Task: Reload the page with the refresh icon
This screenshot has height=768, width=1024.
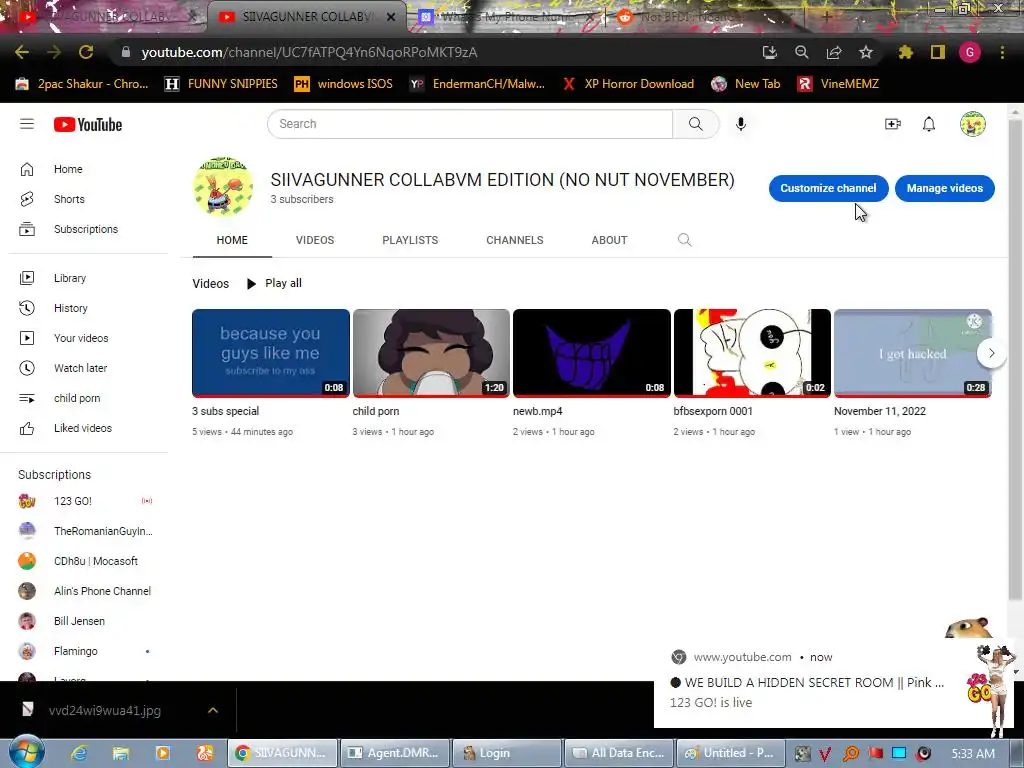Action: coord(86,52)
